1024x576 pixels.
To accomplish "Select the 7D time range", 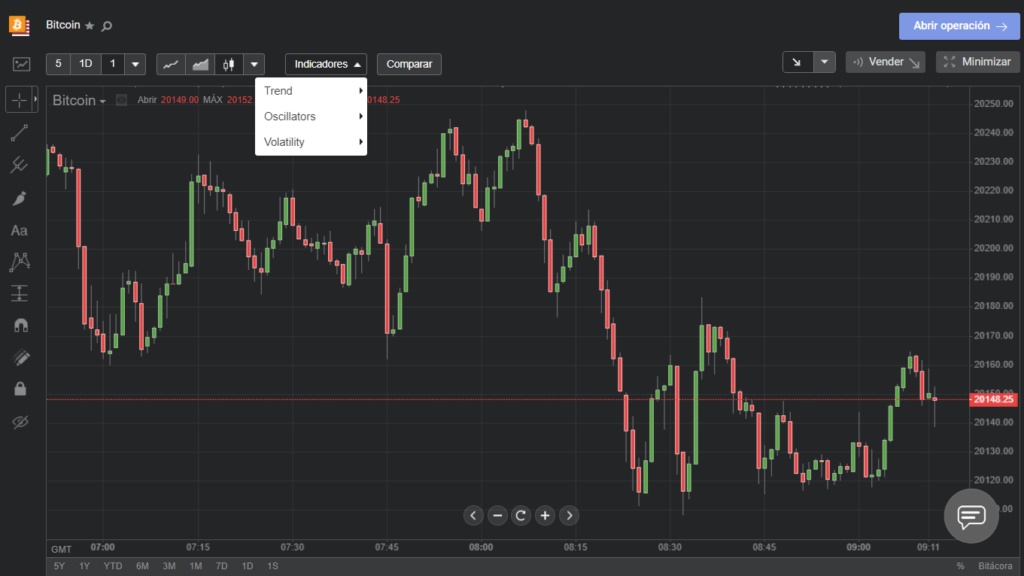I will pos(221,566).
